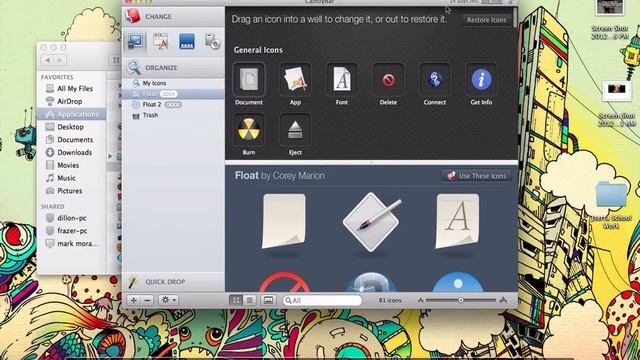Select the letter A font icon in Float
The height and width of the screenshot is (360, 640).
pos(457,221)
